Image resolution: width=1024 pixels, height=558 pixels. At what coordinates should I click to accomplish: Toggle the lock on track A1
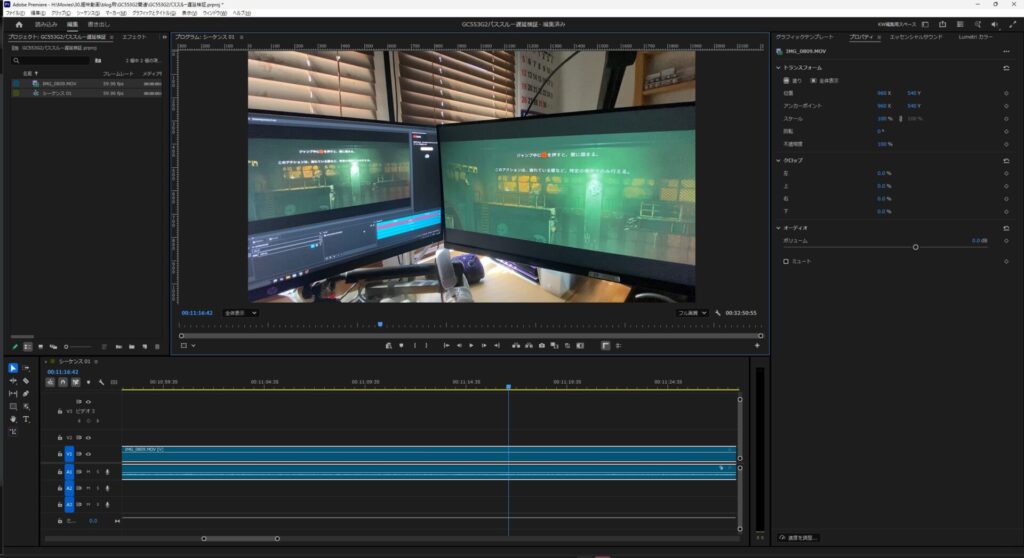point(59,471)
